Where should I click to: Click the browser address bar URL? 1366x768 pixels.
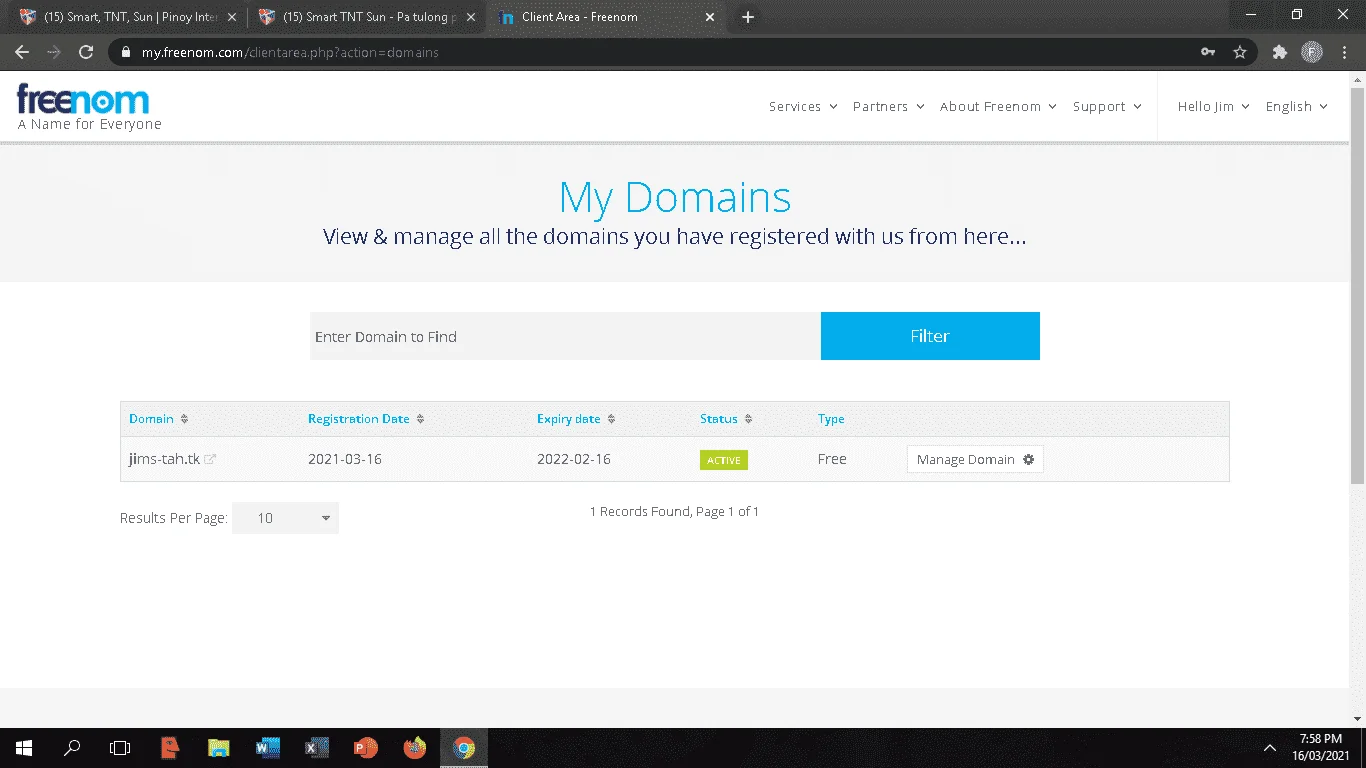290,52
